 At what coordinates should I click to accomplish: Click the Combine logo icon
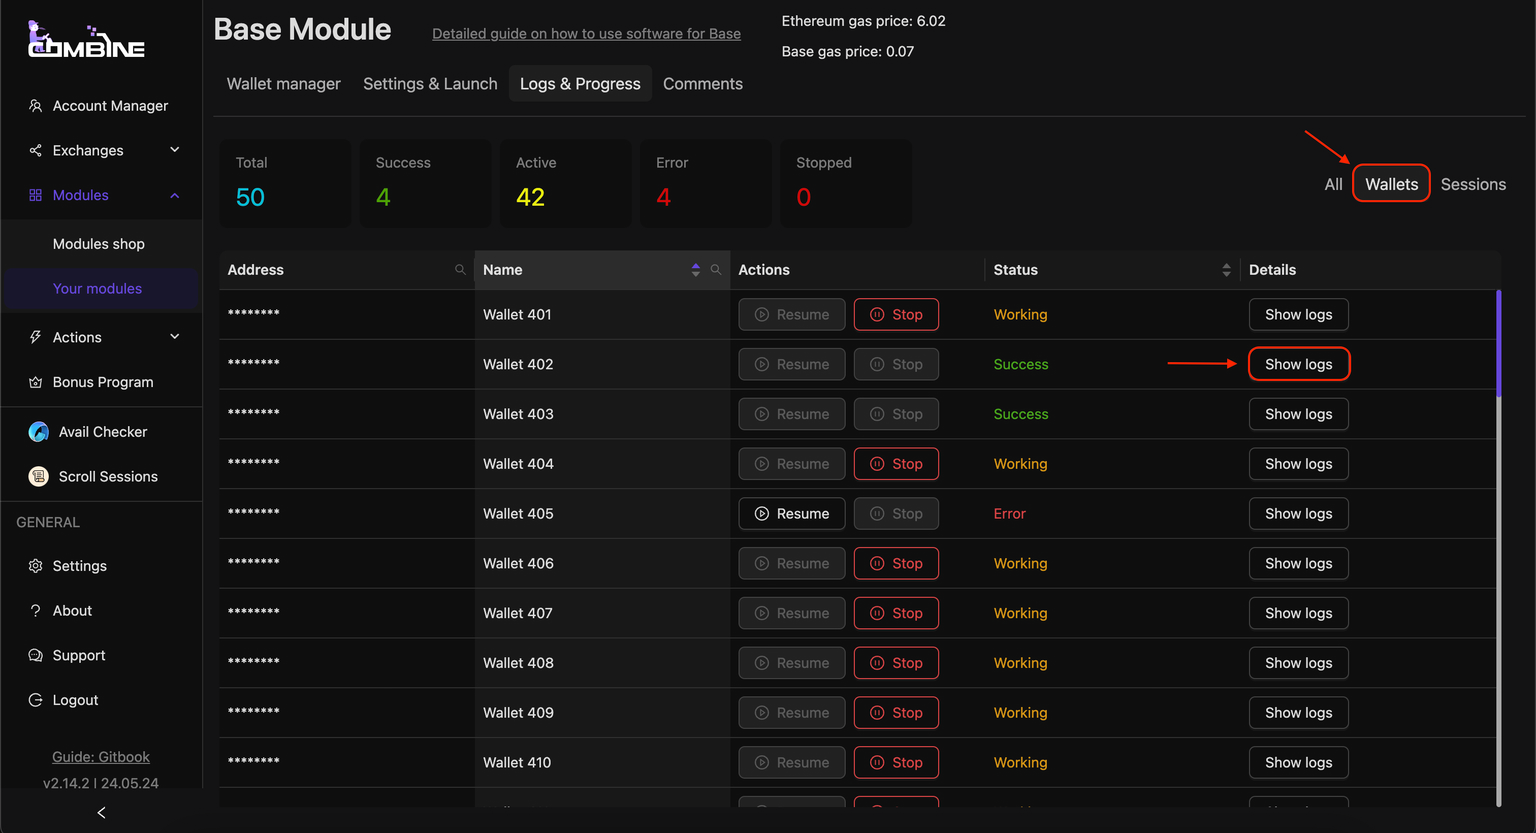pyautogui.click(x=85, y=40)
